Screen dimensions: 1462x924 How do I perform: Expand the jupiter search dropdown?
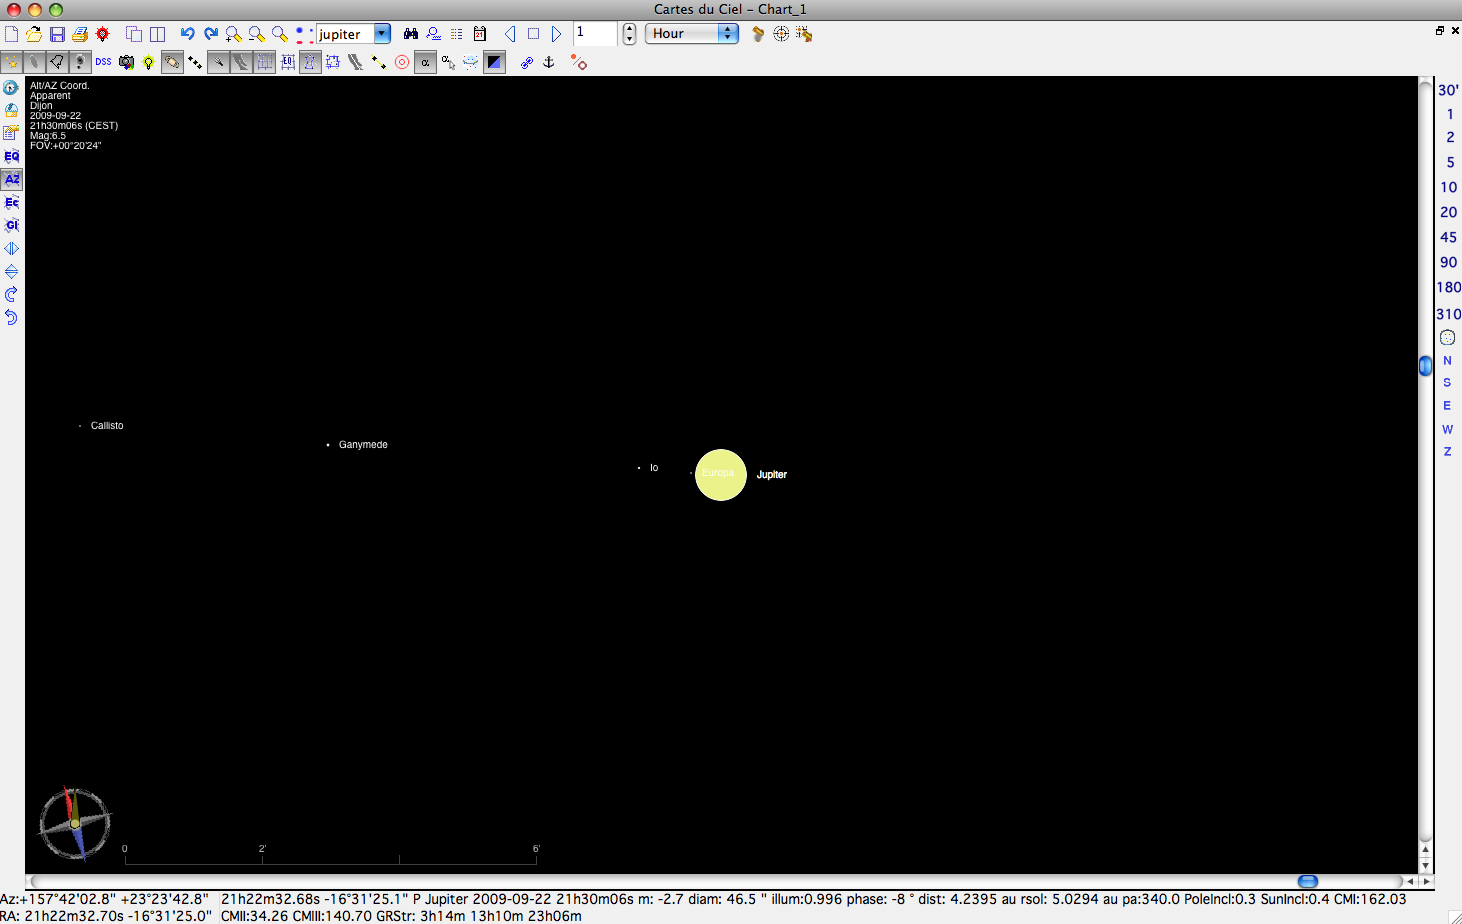[382, 34]
